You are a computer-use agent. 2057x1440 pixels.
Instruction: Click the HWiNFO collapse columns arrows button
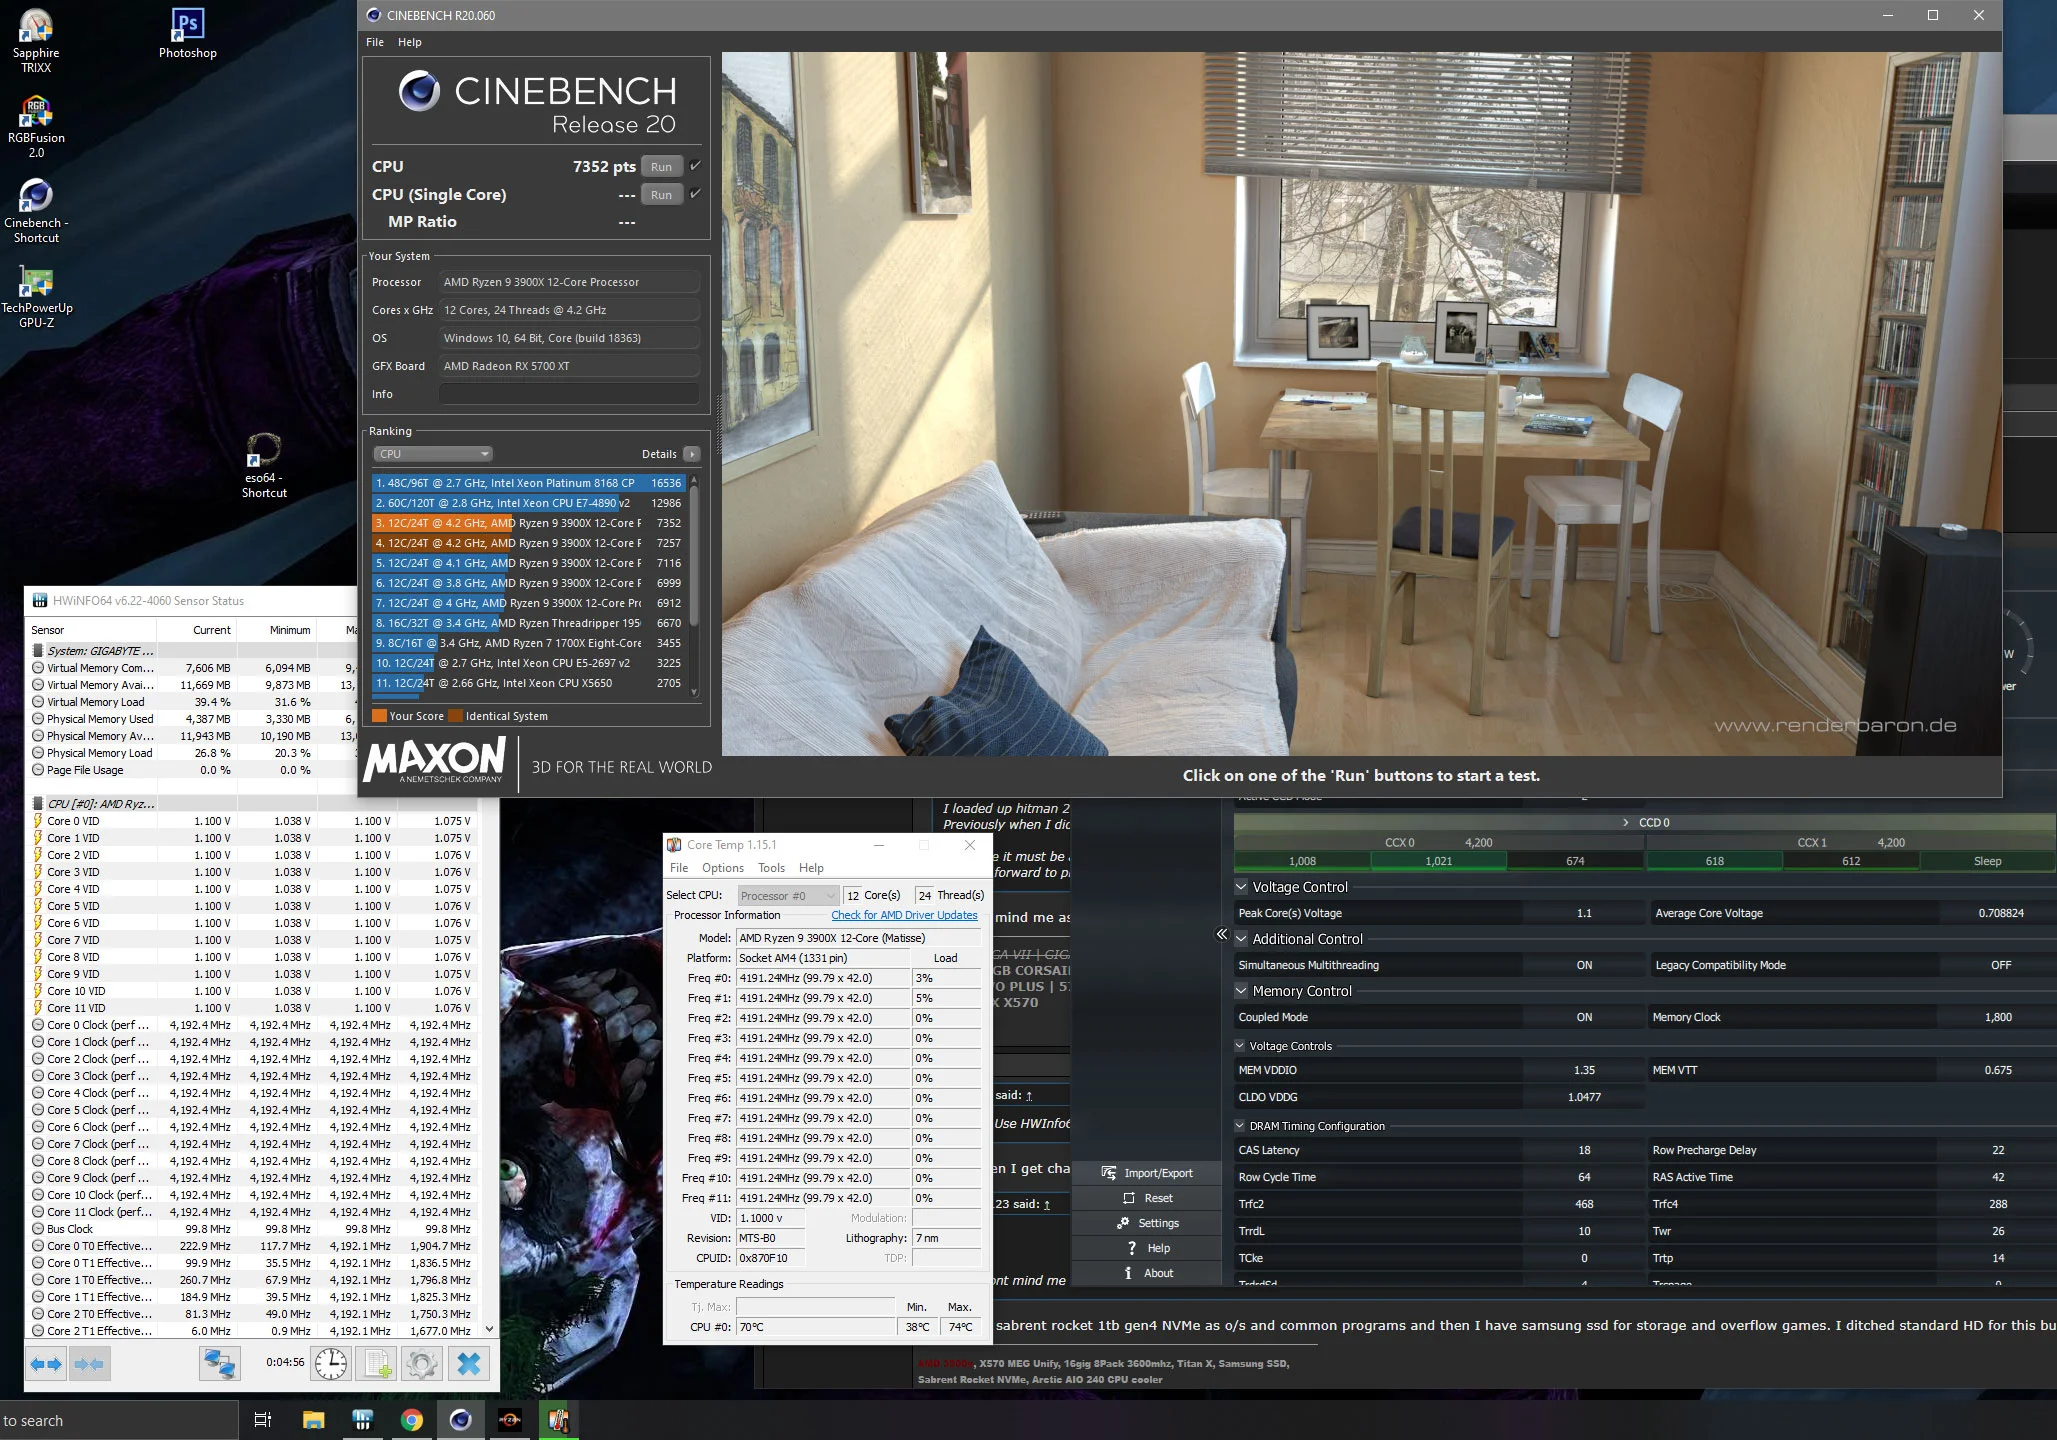(x=89, y=1364)
